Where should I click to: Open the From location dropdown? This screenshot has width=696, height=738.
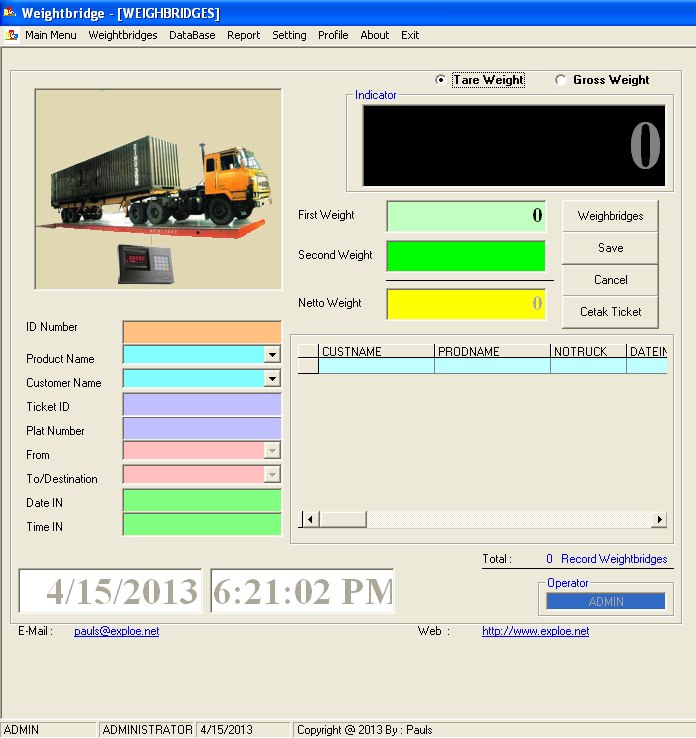(272, 451)
